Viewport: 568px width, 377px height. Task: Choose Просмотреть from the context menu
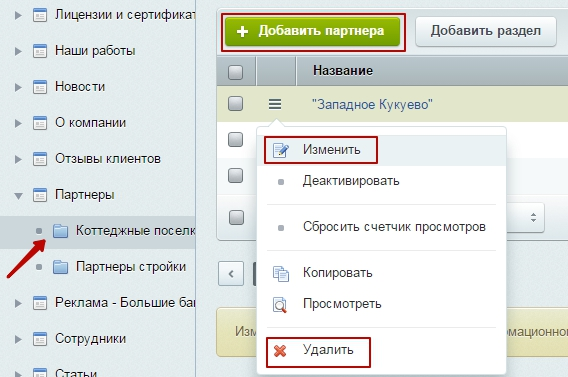click(381, 304)
